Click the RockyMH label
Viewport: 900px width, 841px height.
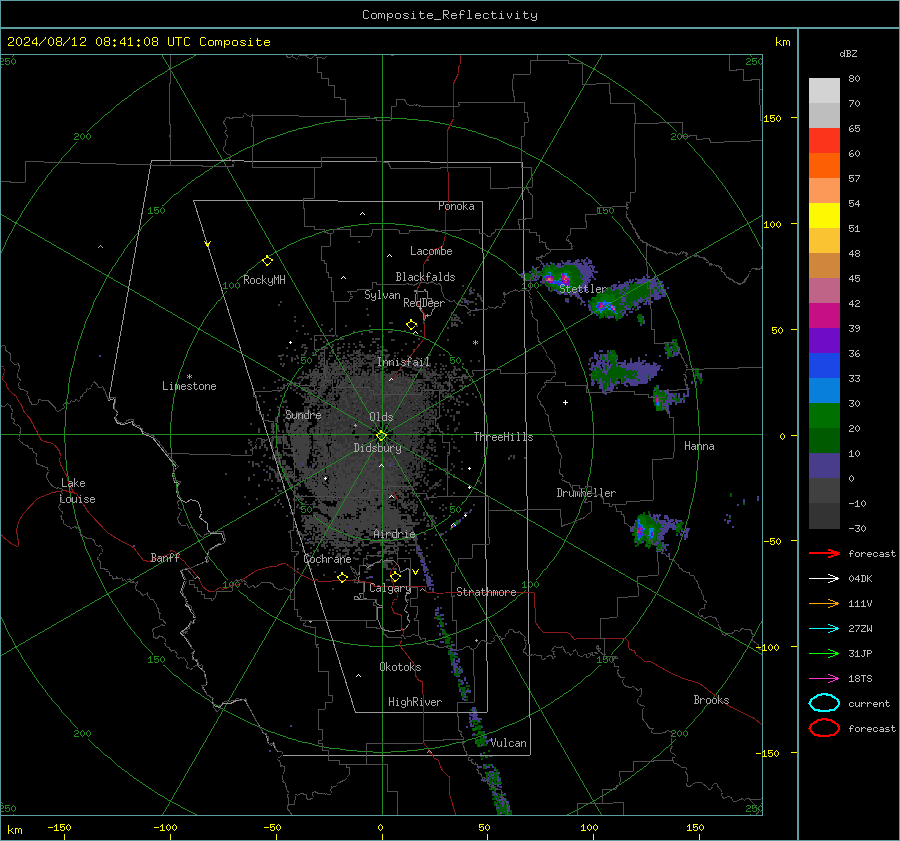coord(264,280)
